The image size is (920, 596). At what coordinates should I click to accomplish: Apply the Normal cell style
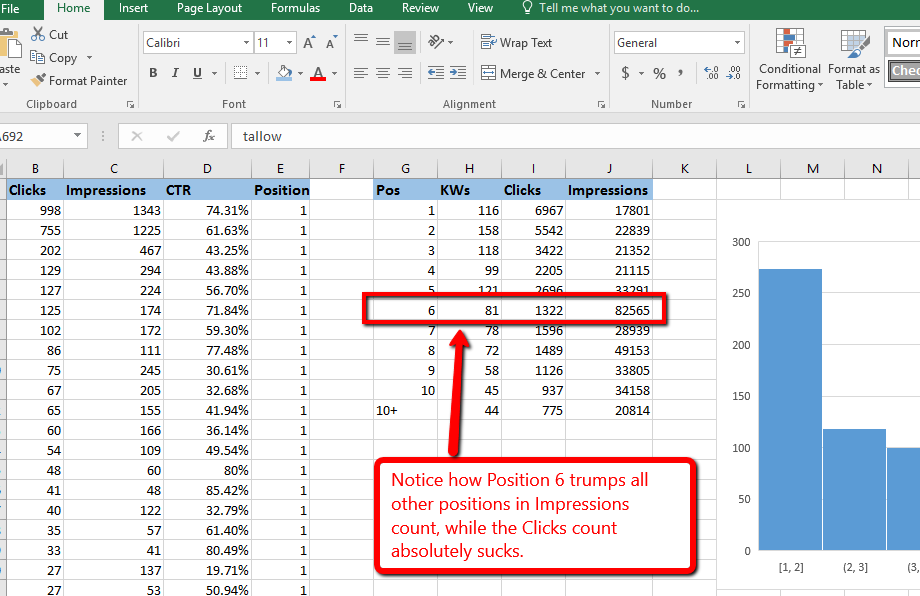pos(904,42)
